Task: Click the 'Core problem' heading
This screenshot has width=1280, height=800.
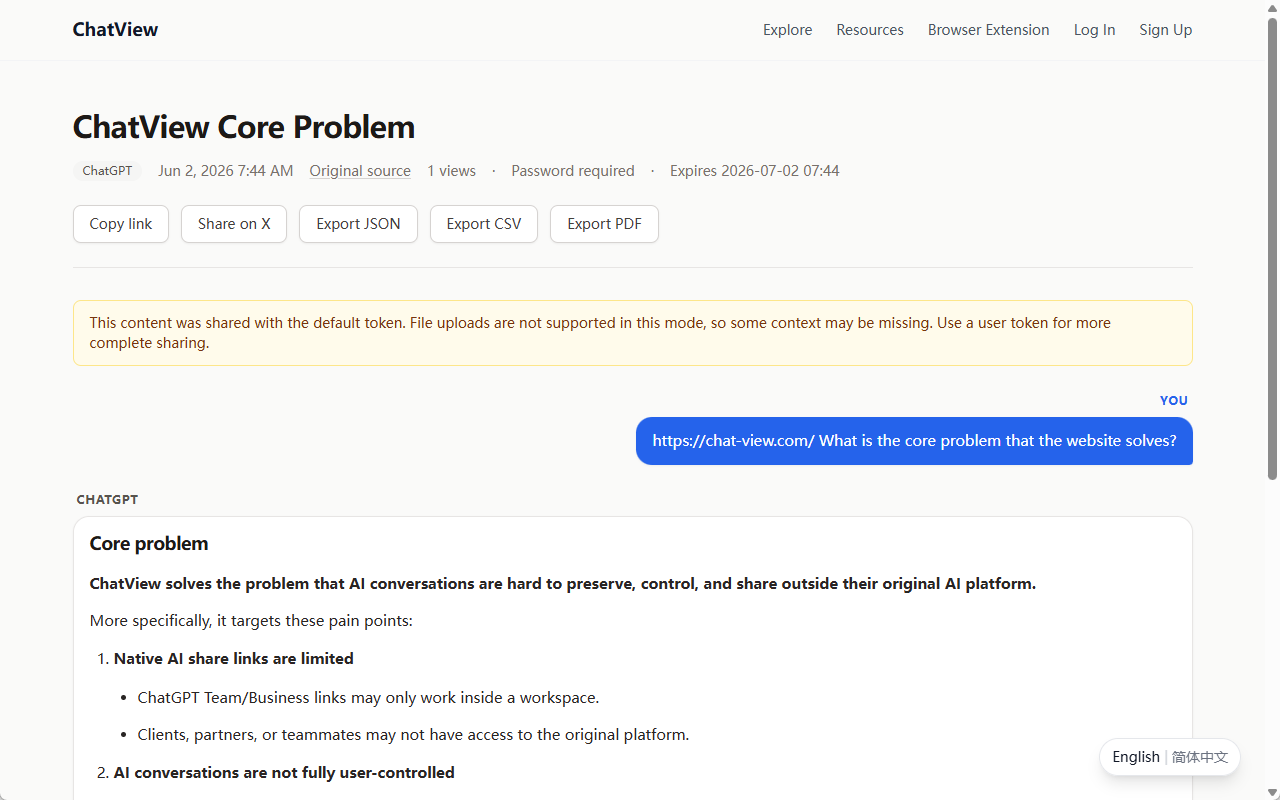Action: coord(149,544)
